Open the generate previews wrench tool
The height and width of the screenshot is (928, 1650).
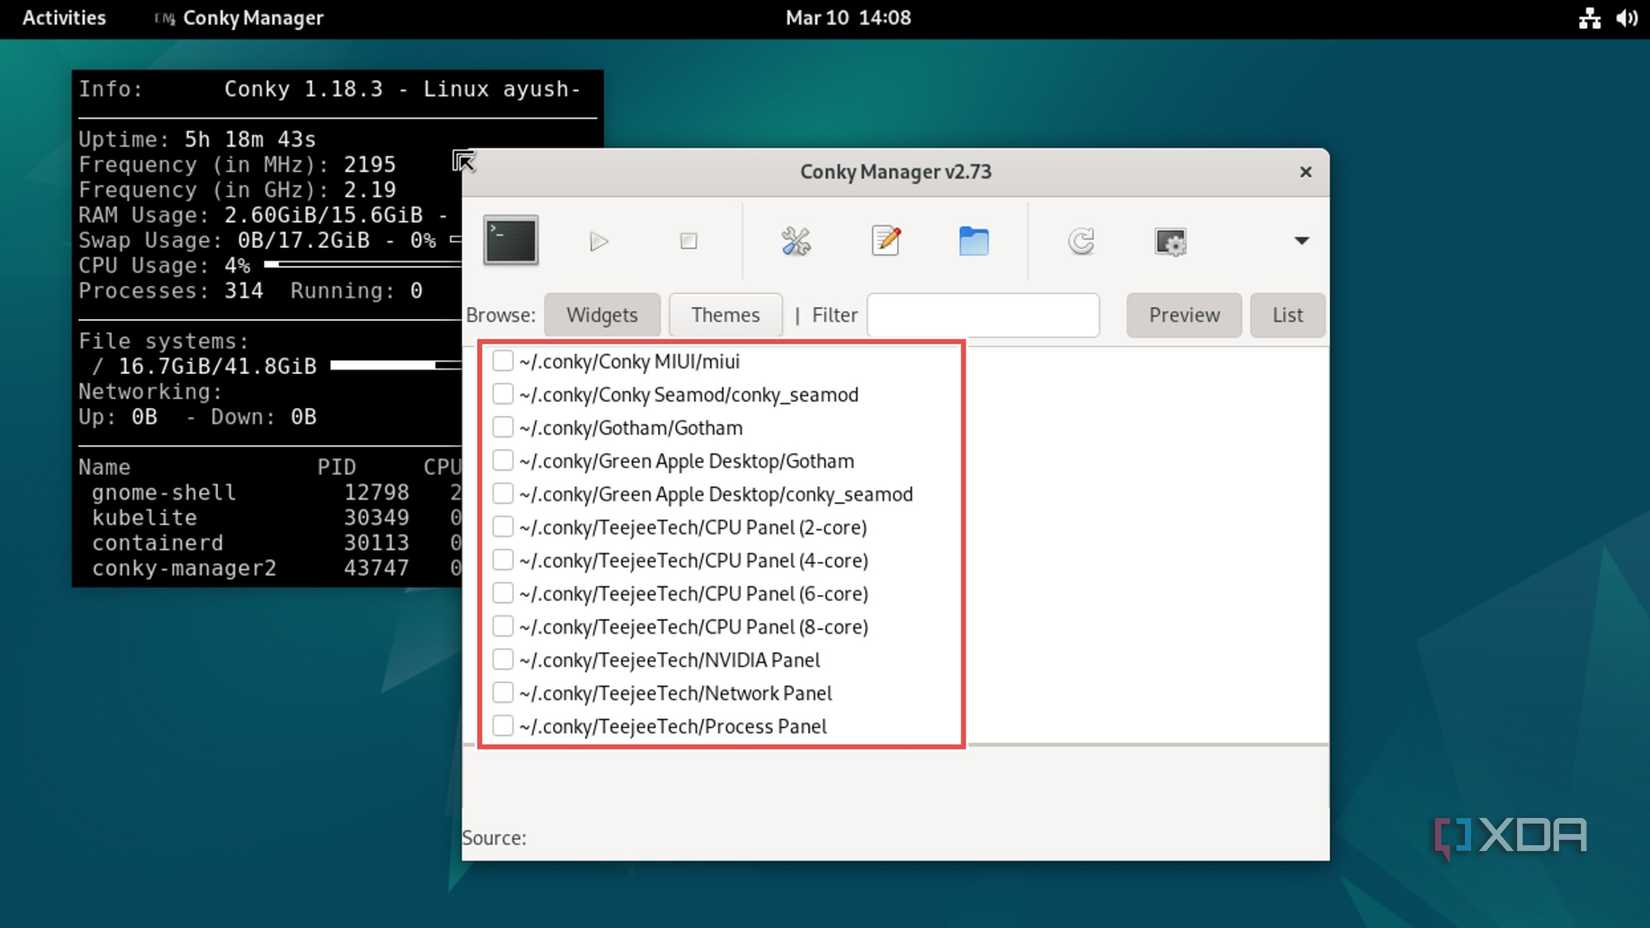pos(796,241)
